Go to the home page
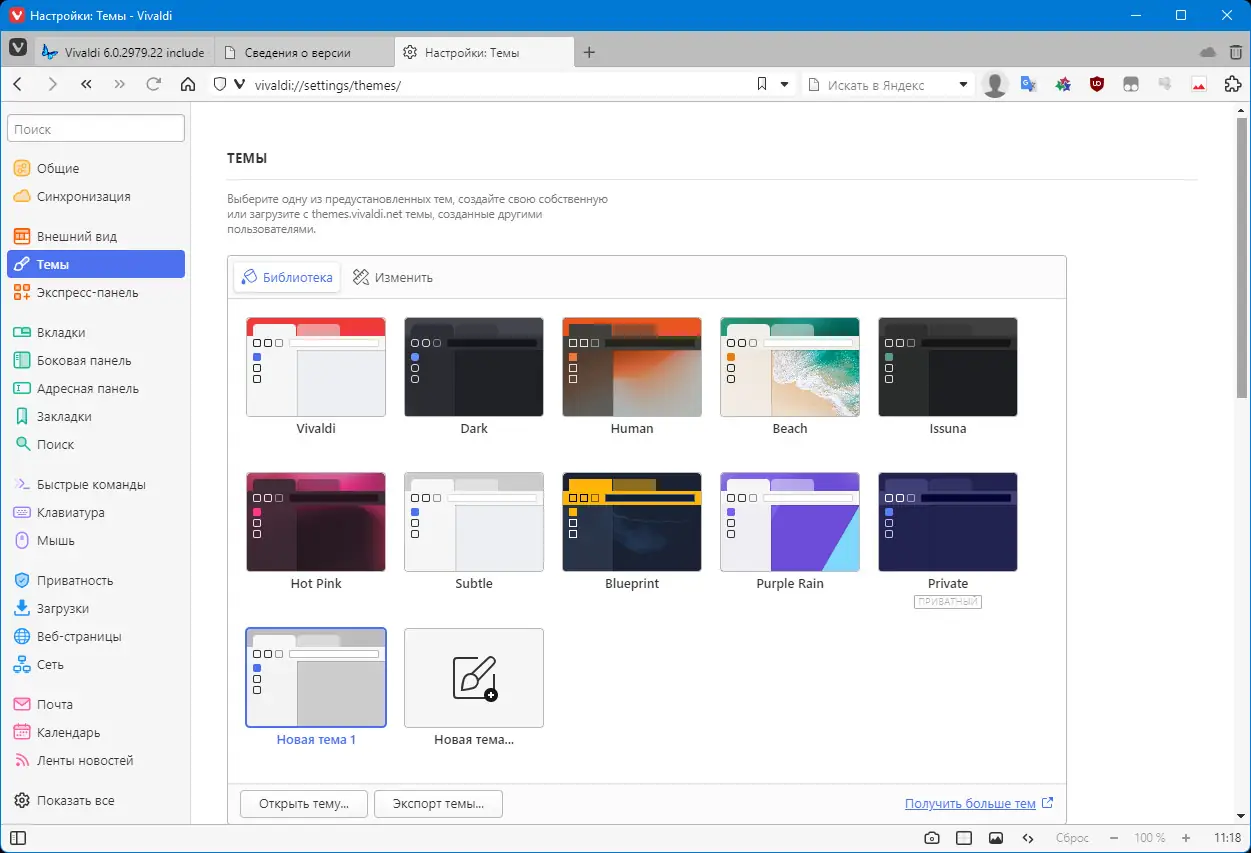The height and width of the screenshot is (853, 1251). click(187, 85)
